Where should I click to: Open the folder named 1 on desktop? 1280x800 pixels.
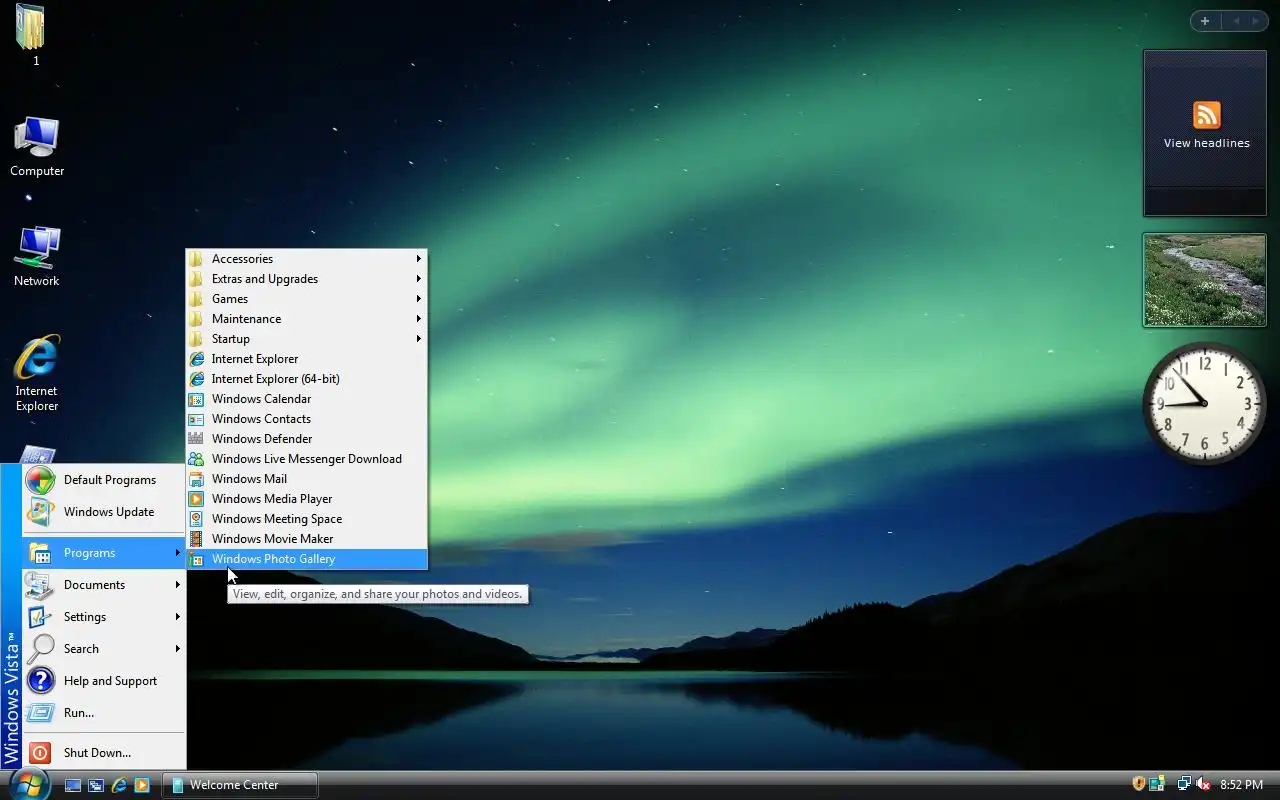(x=31, y=34)
